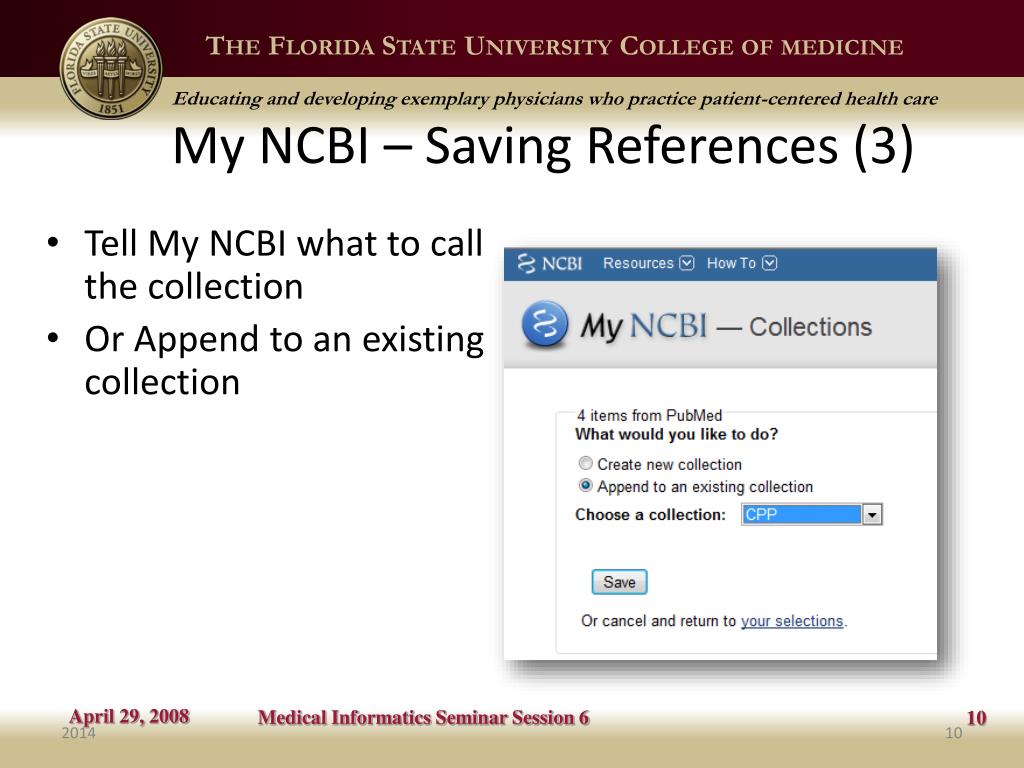Expand the Resources dropdown arrow
The image size is (1024, 768).
(x=686, y=263)
